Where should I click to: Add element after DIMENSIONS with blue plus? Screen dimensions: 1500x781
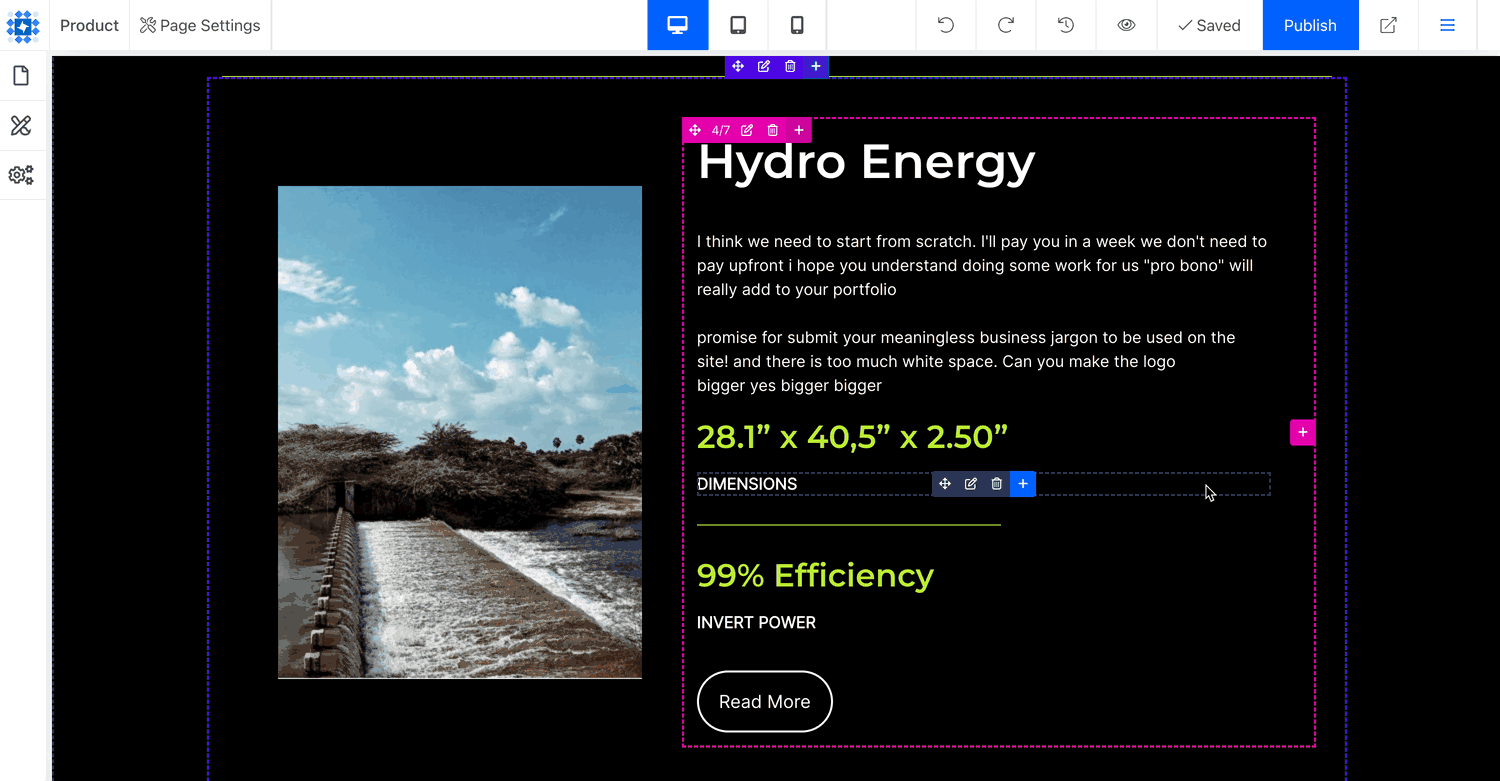click(x=1023, y=484)
